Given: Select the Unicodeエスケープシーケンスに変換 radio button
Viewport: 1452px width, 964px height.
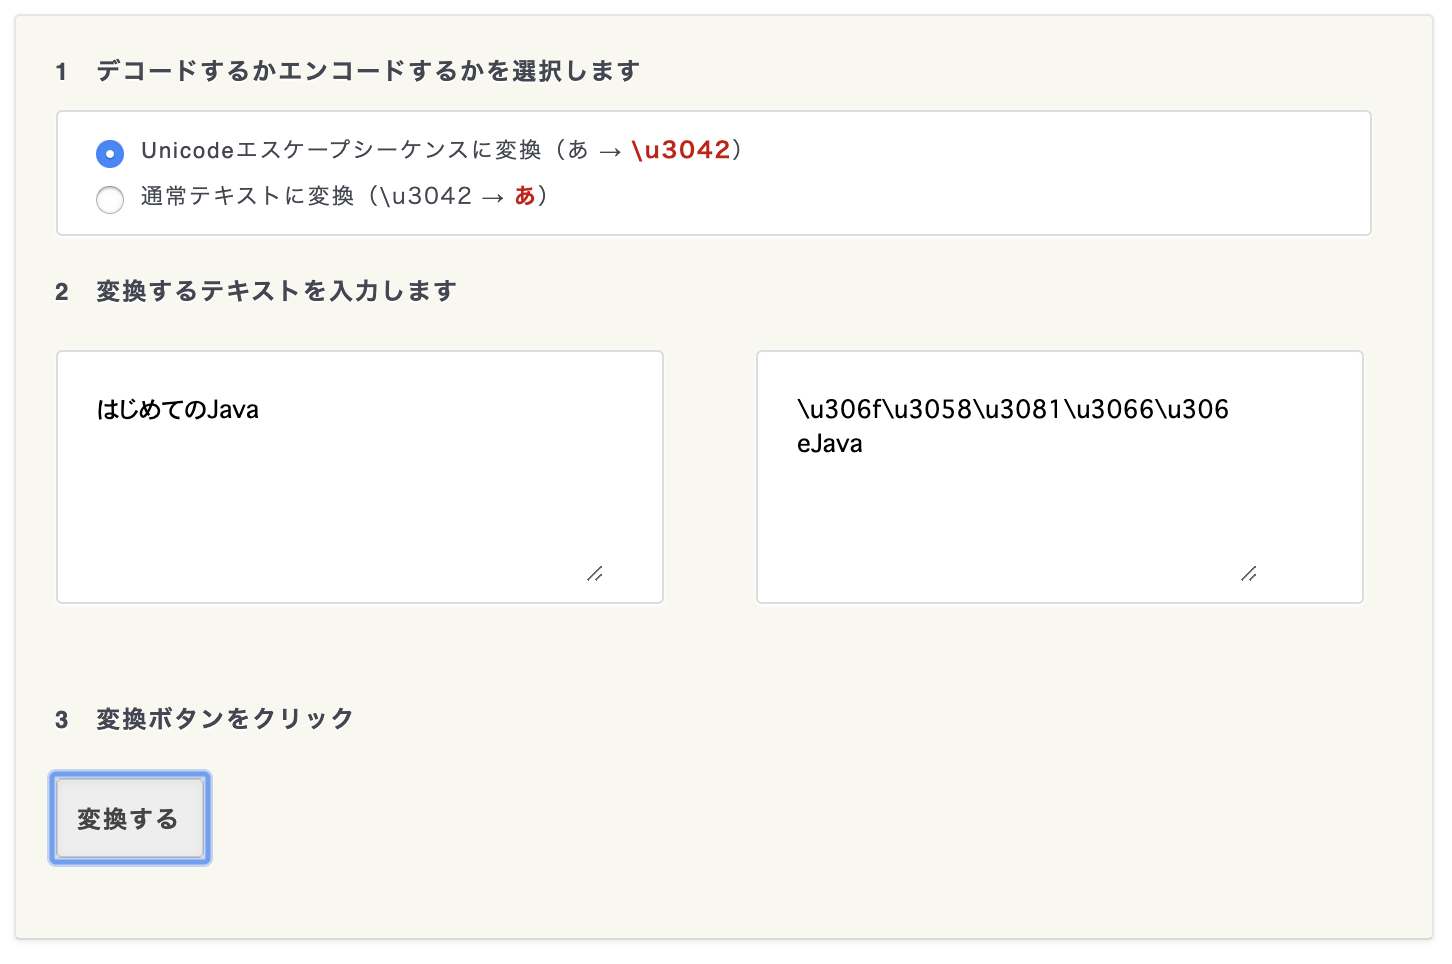Looking at the screenshot, I should click(110, 153).
